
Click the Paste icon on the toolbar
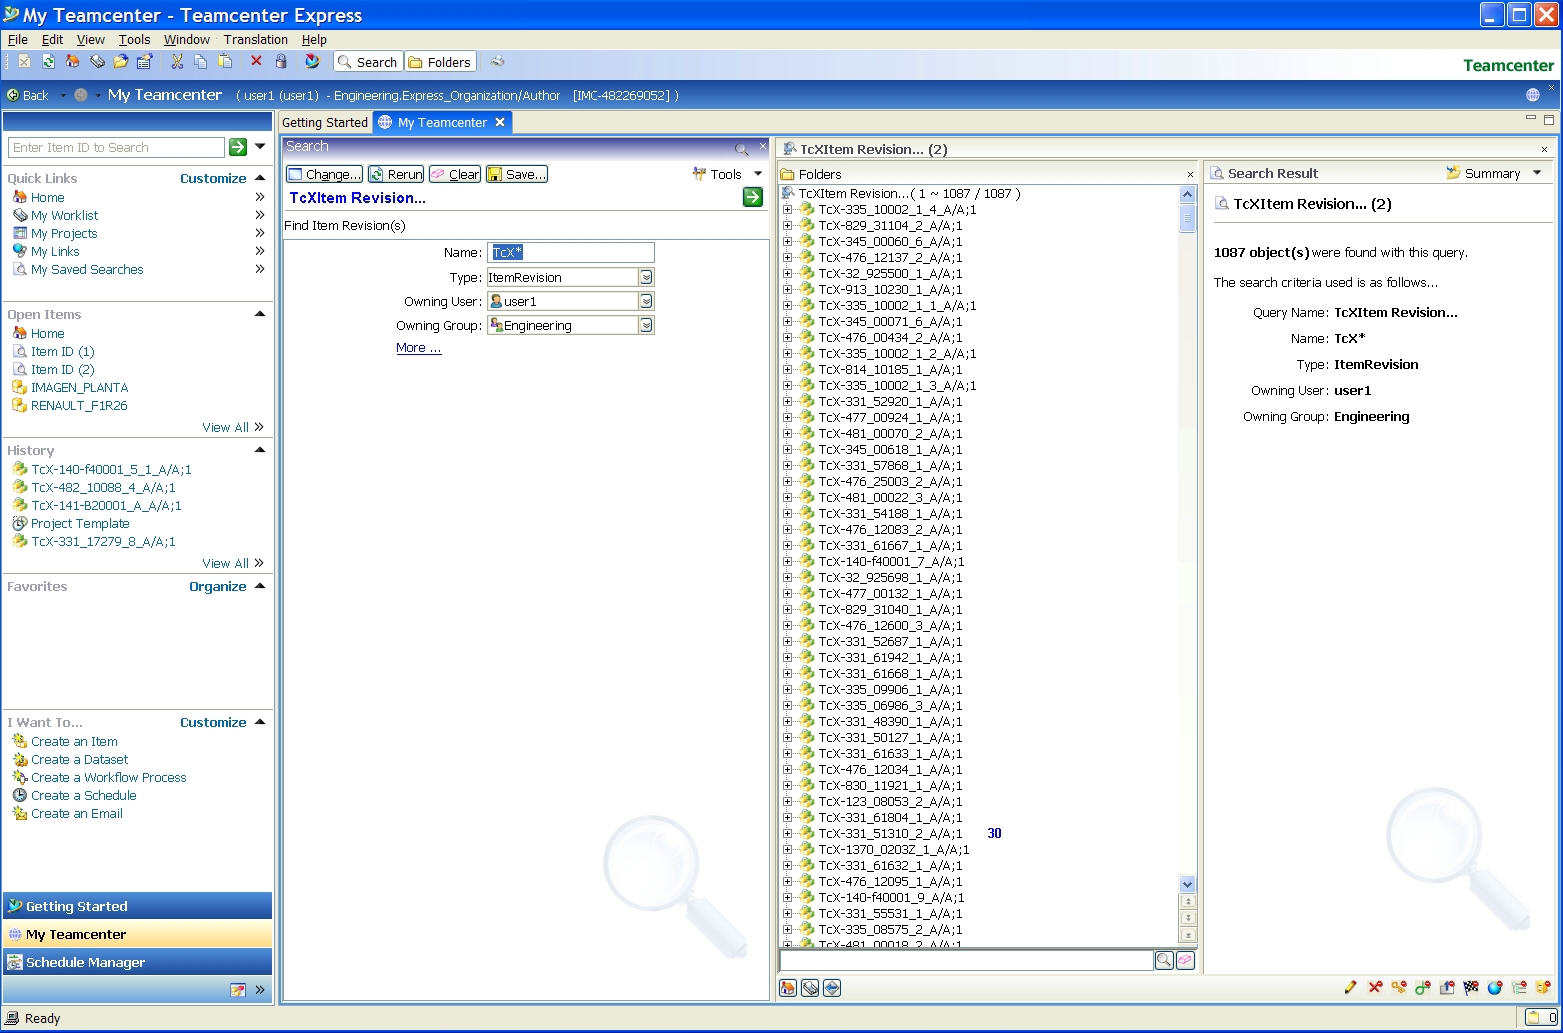point(226,61)
